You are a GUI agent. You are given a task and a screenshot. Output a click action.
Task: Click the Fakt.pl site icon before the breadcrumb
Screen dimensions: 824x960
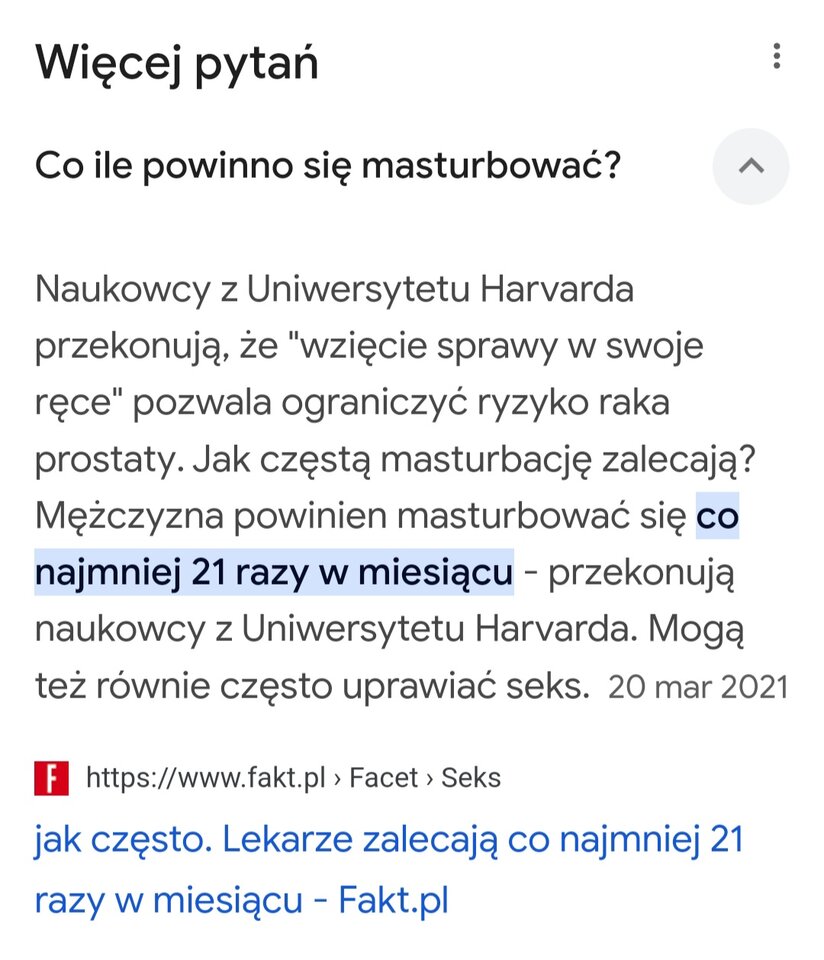(x=53, y=775)
